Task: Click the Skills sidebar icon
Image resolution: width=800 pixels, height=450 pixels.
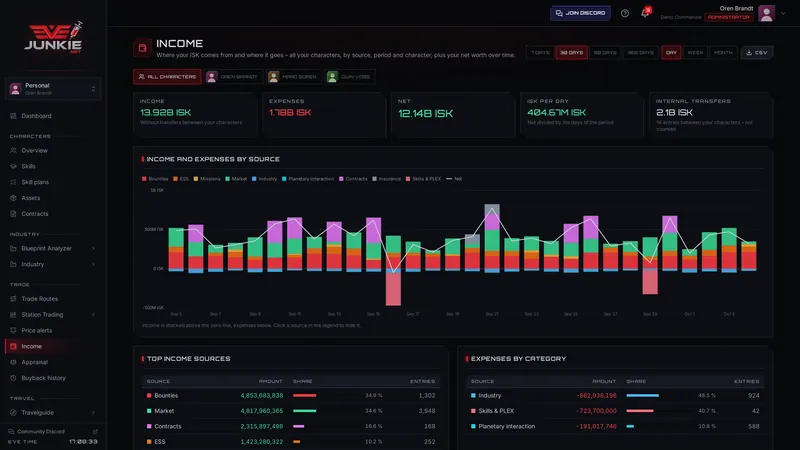Action: [x=13, y=166]
